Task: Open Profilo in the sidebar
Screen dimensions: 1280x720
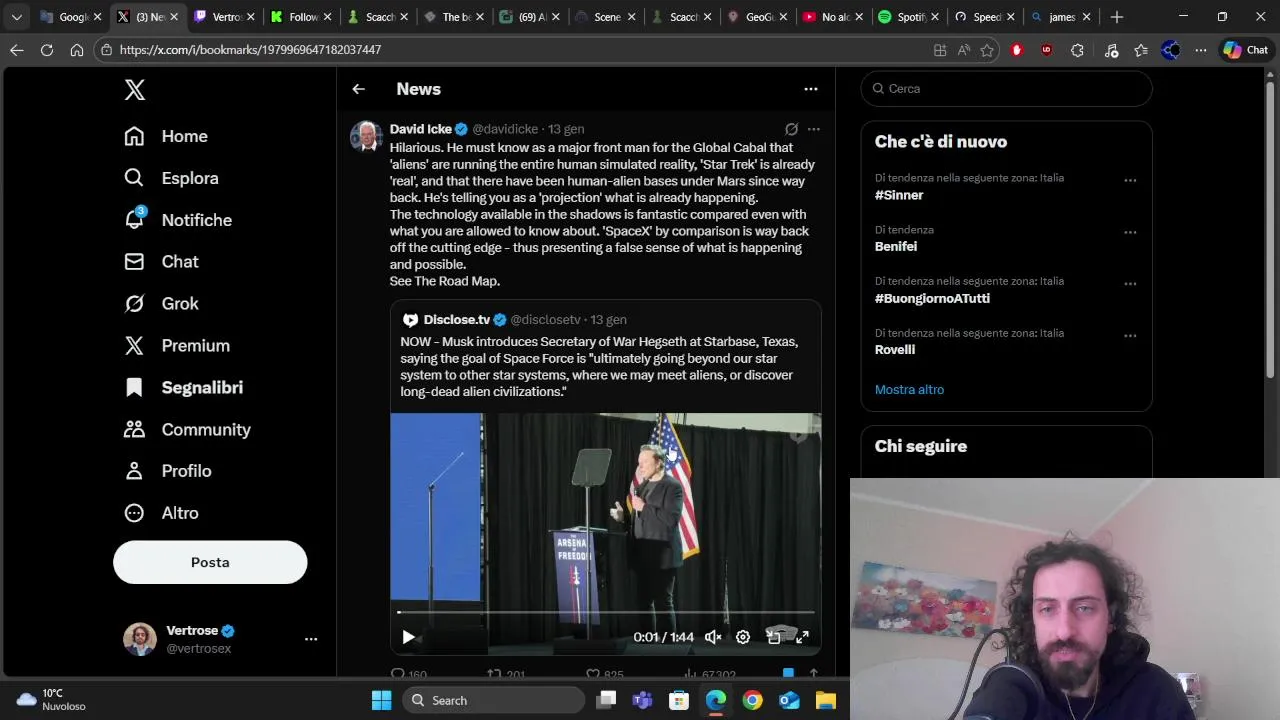Action: pos(167,471)
